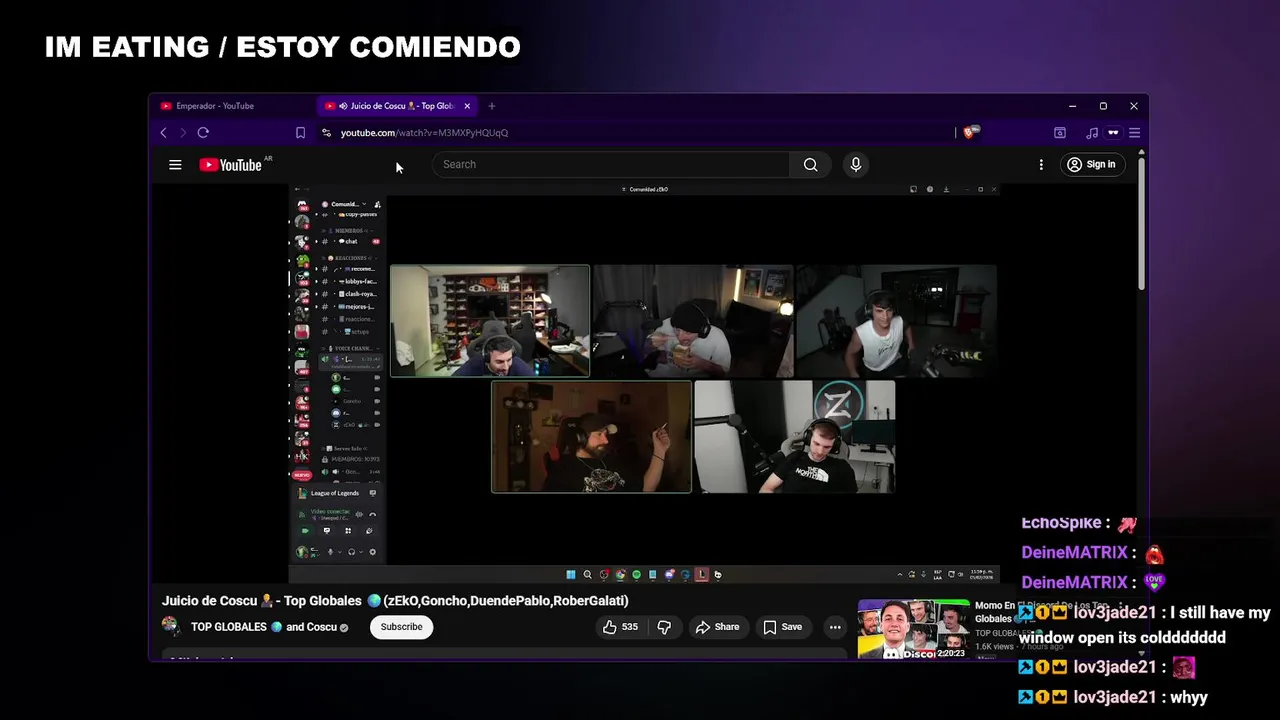The width and height of the screenshot is (1280, 720).
Task: Open Spotify from the video's taskbar
Action: [636, 575]
